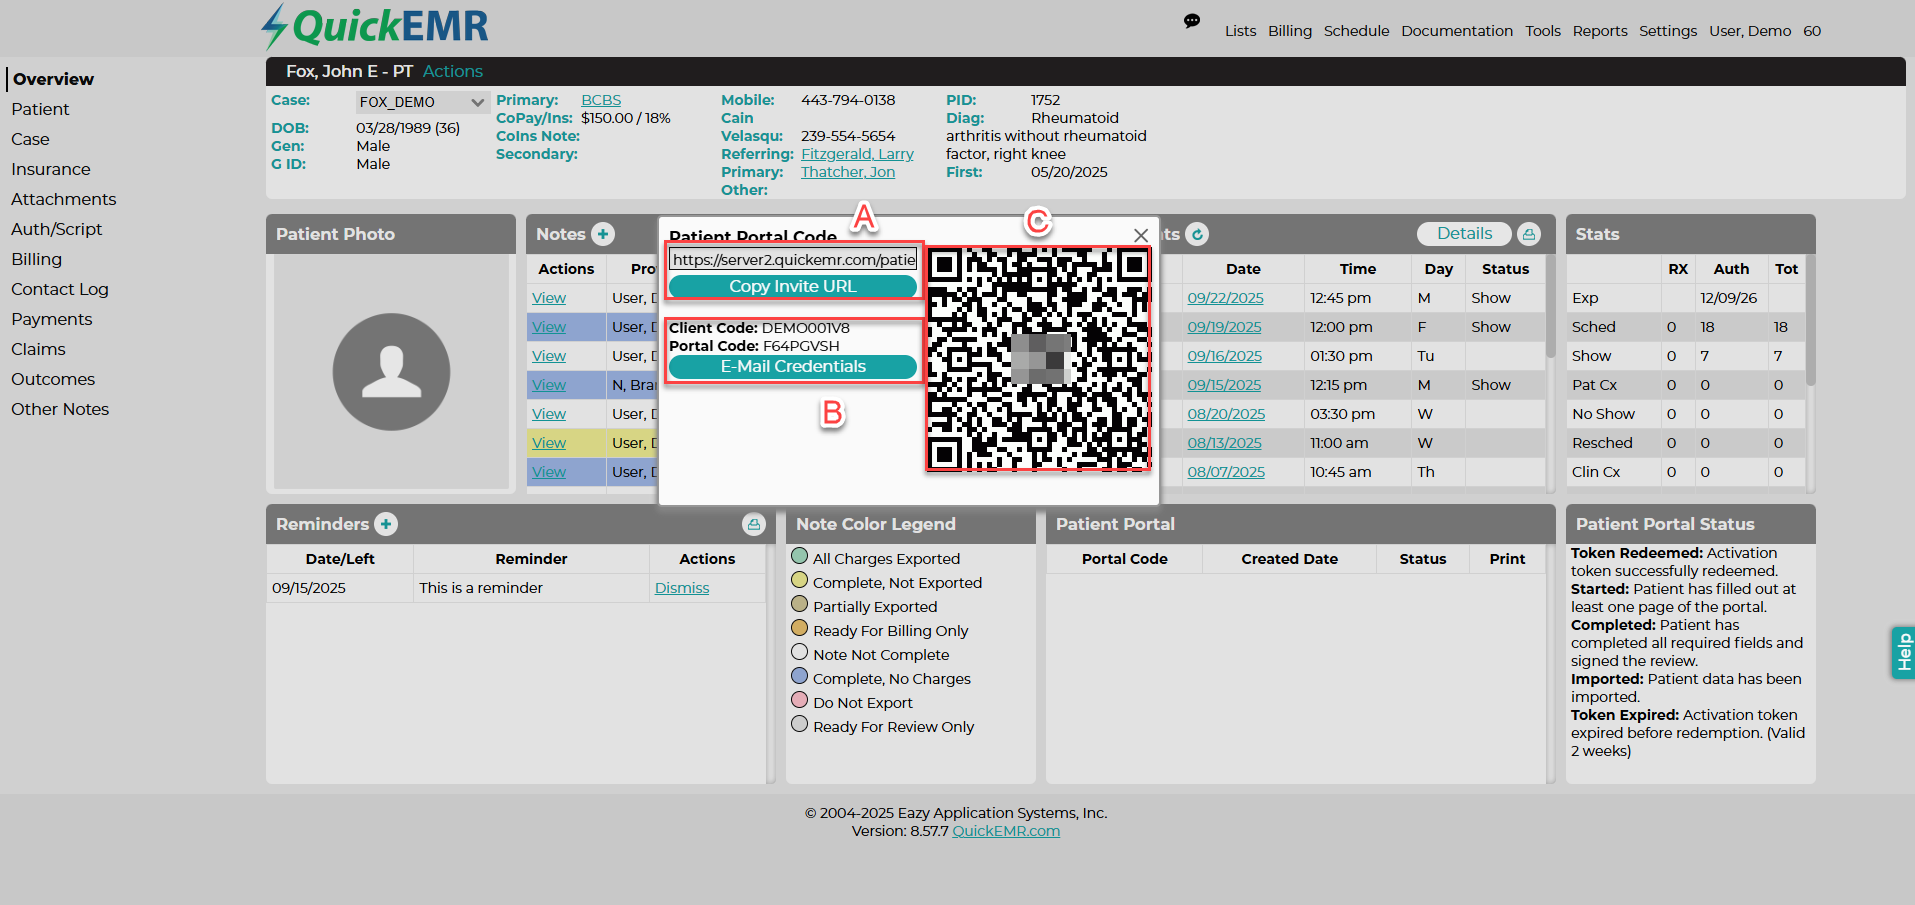Open the 08/13/2025 appointment link
This screenshot has width=1915, height=905.
click(x=1224, y=443)
